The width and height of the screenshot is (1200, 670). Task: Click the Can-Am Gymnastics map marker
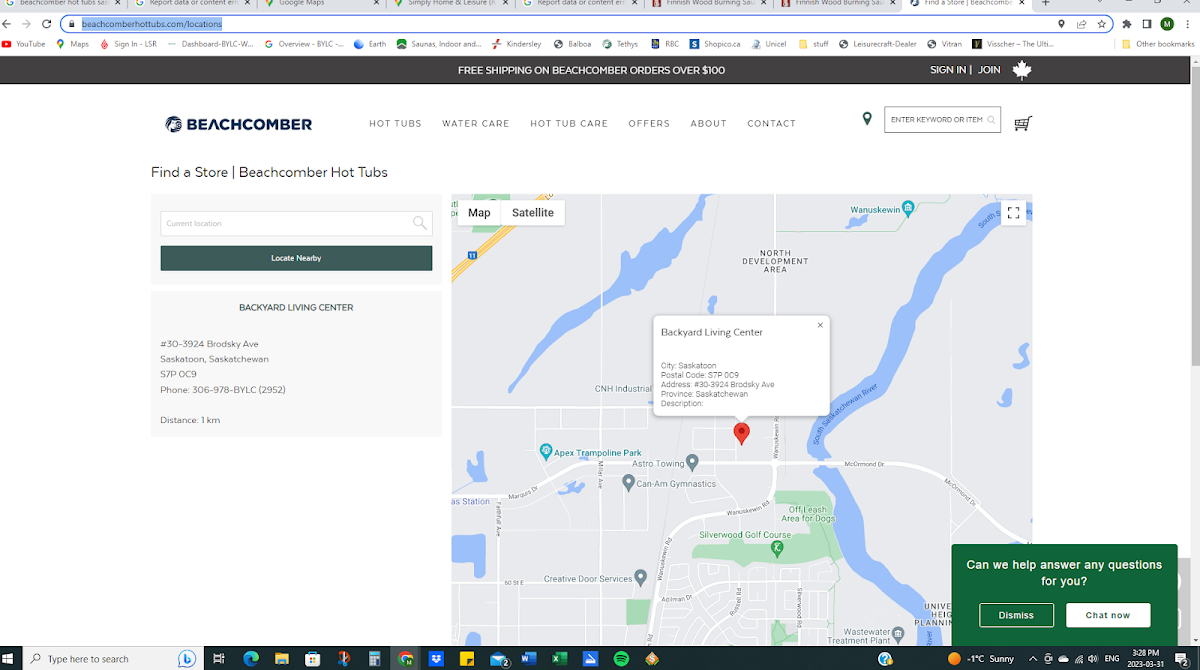point(628,483)
